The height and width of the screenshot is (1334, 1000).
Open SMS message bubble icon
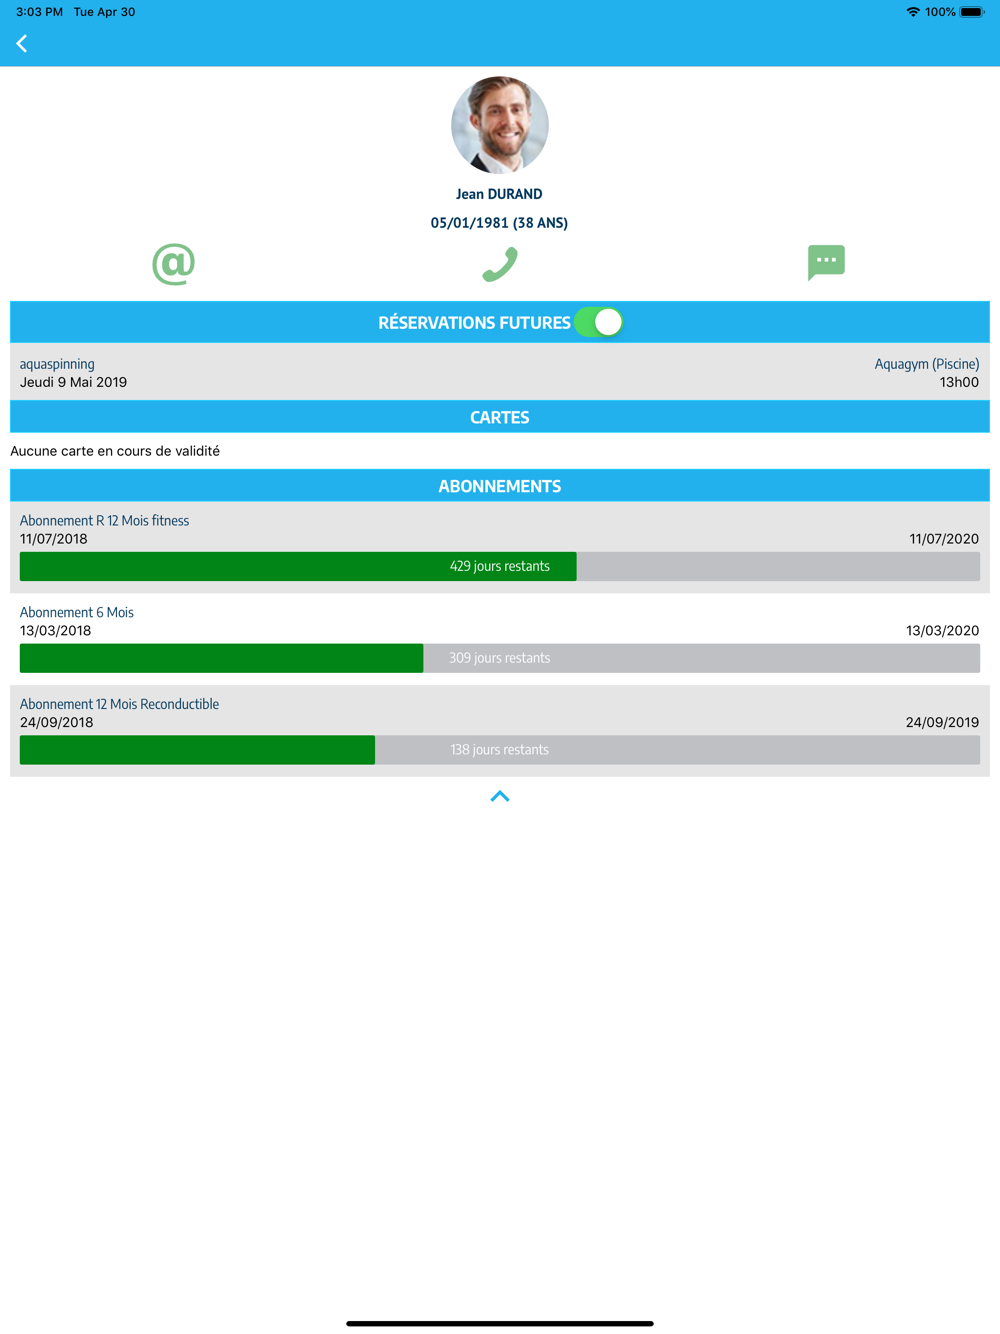[x=826, y=263]
